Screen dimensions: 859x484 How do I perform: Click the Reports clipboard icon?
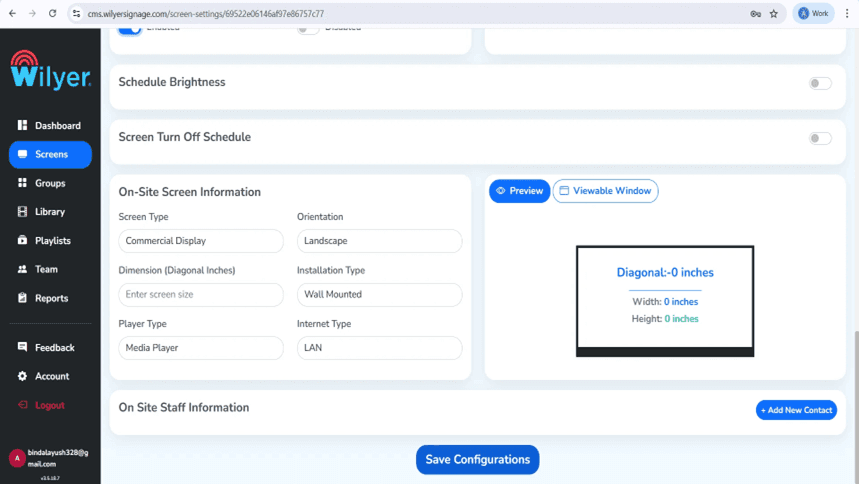coord(22,298)
